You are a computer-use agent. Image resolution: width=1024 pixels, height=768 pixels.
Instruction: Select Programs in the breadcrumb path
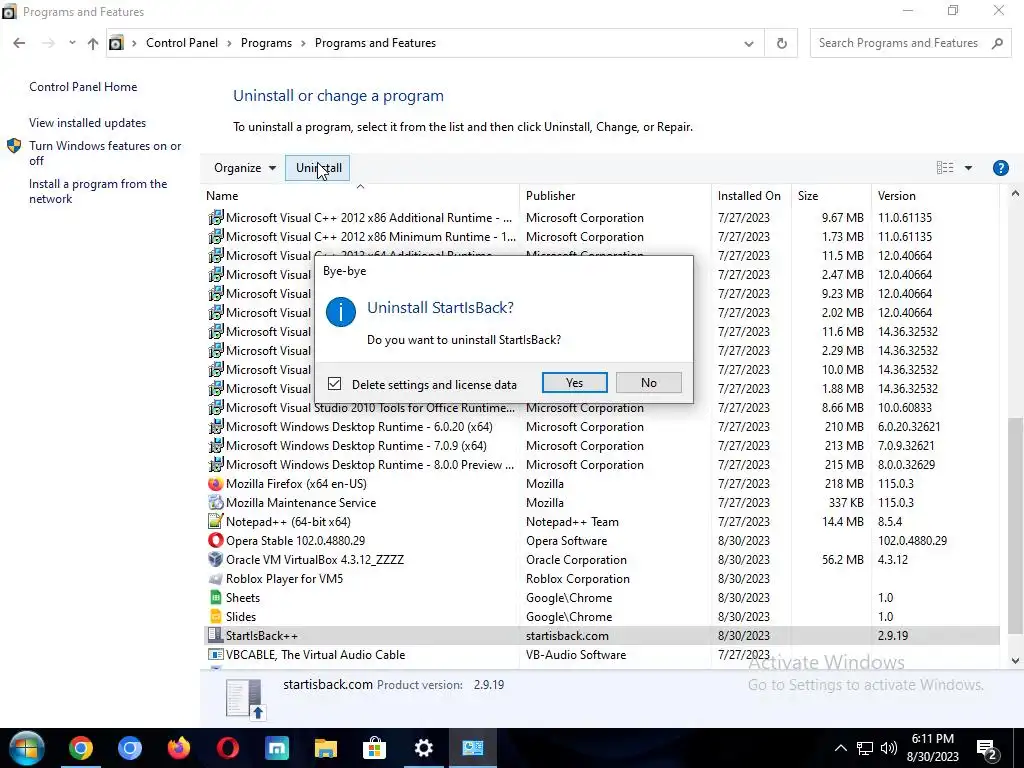tap(266, 43)
